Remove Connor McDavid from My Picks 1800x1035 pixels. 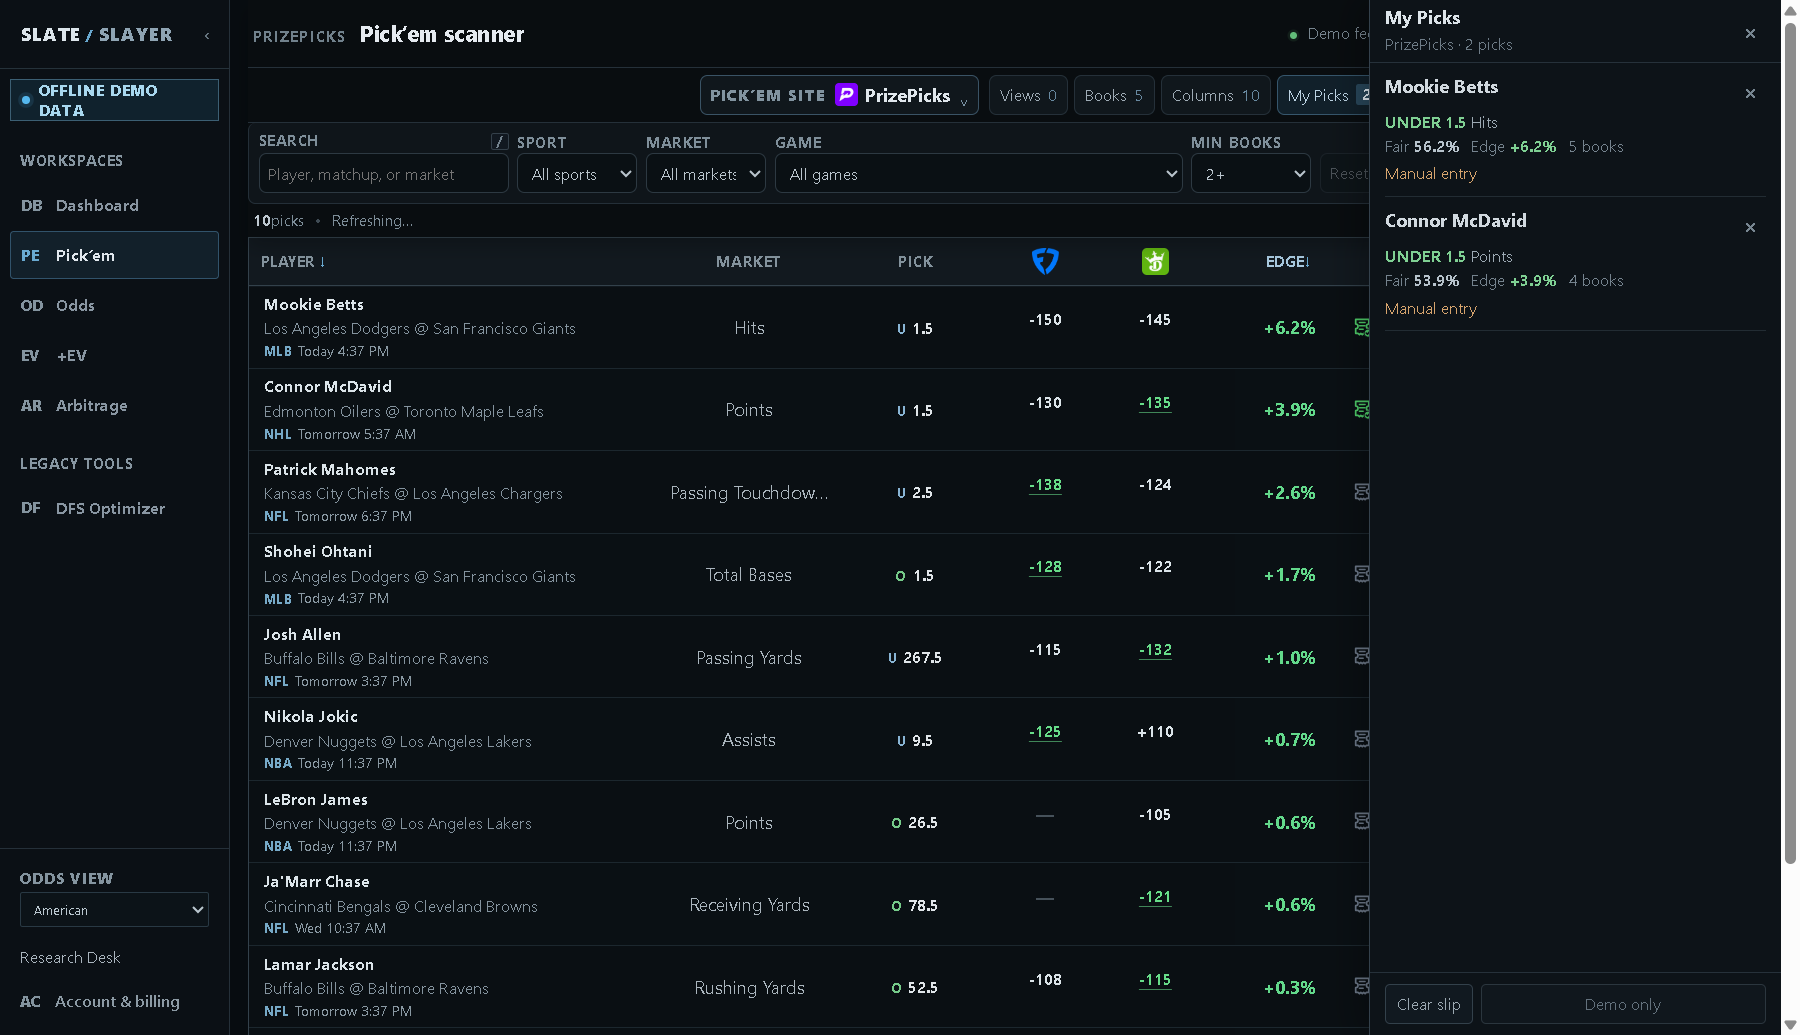[1750, 228]
